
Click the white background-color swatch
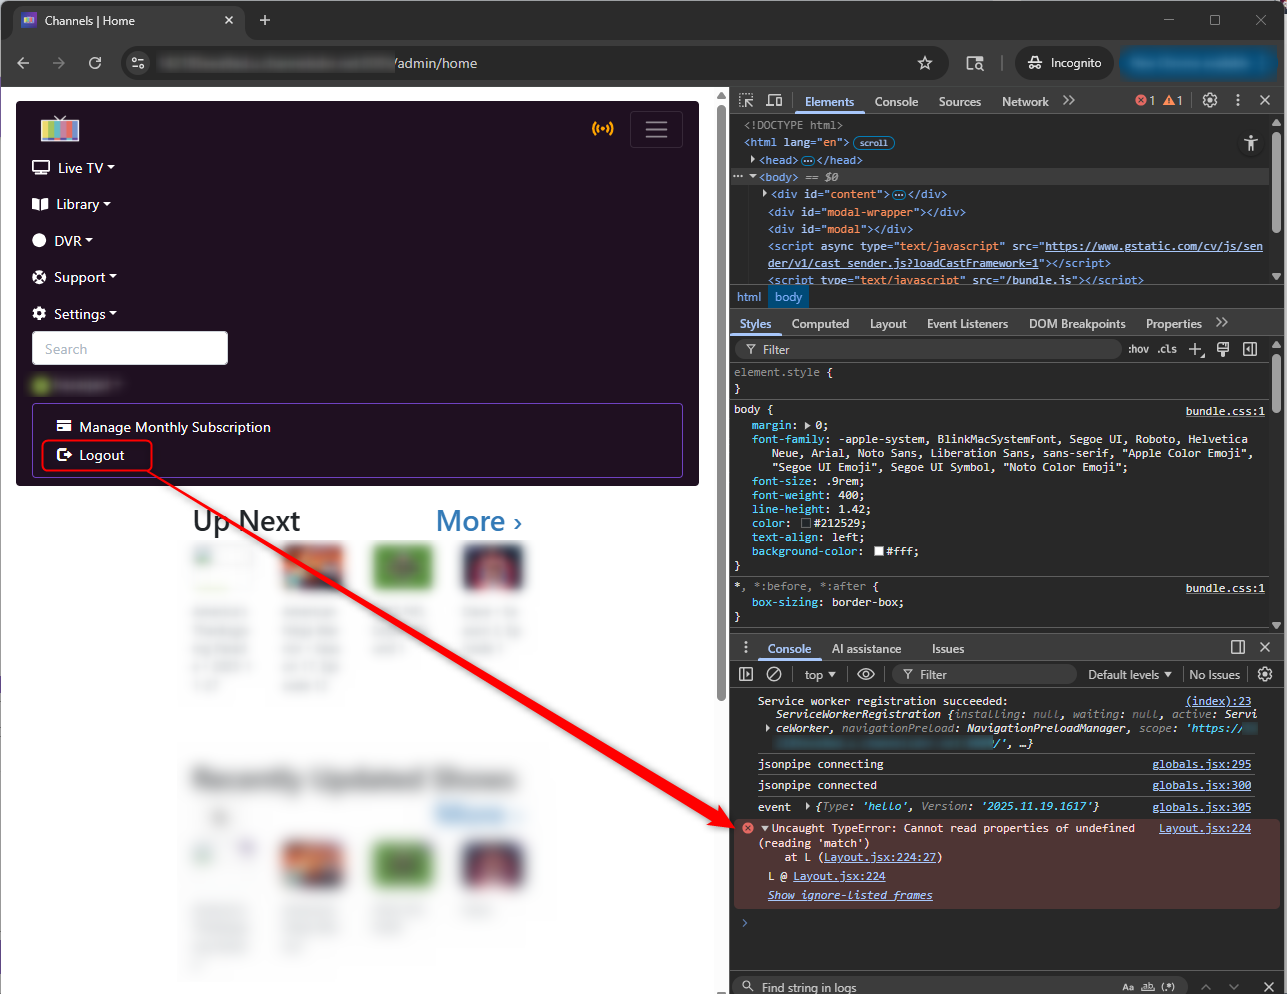coord(879,551)
